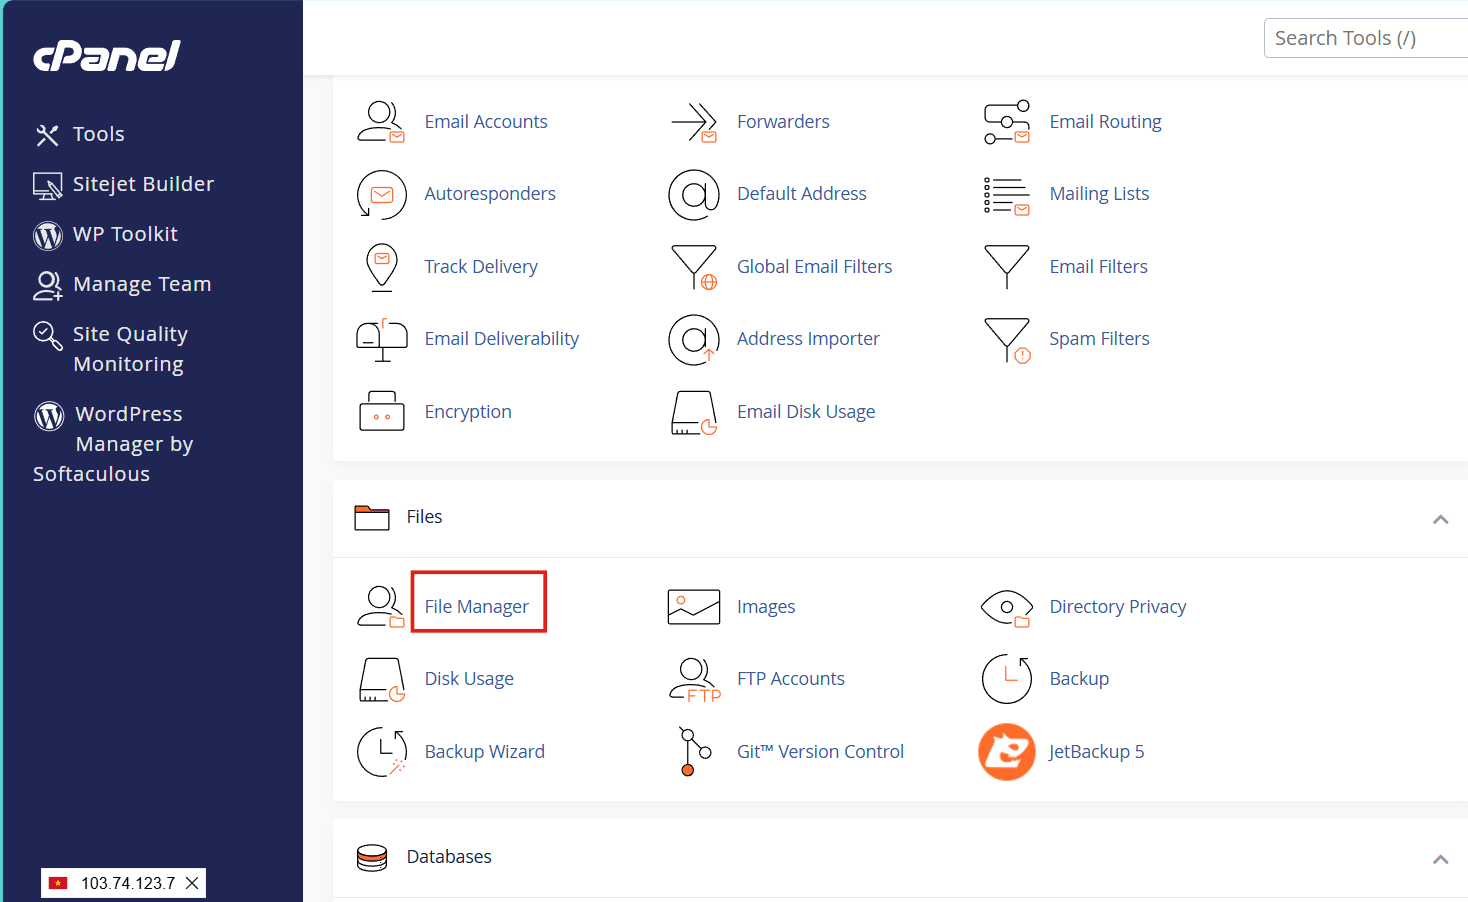
Task: Collapse the Files section chevron
Action: coord(1440,519)
